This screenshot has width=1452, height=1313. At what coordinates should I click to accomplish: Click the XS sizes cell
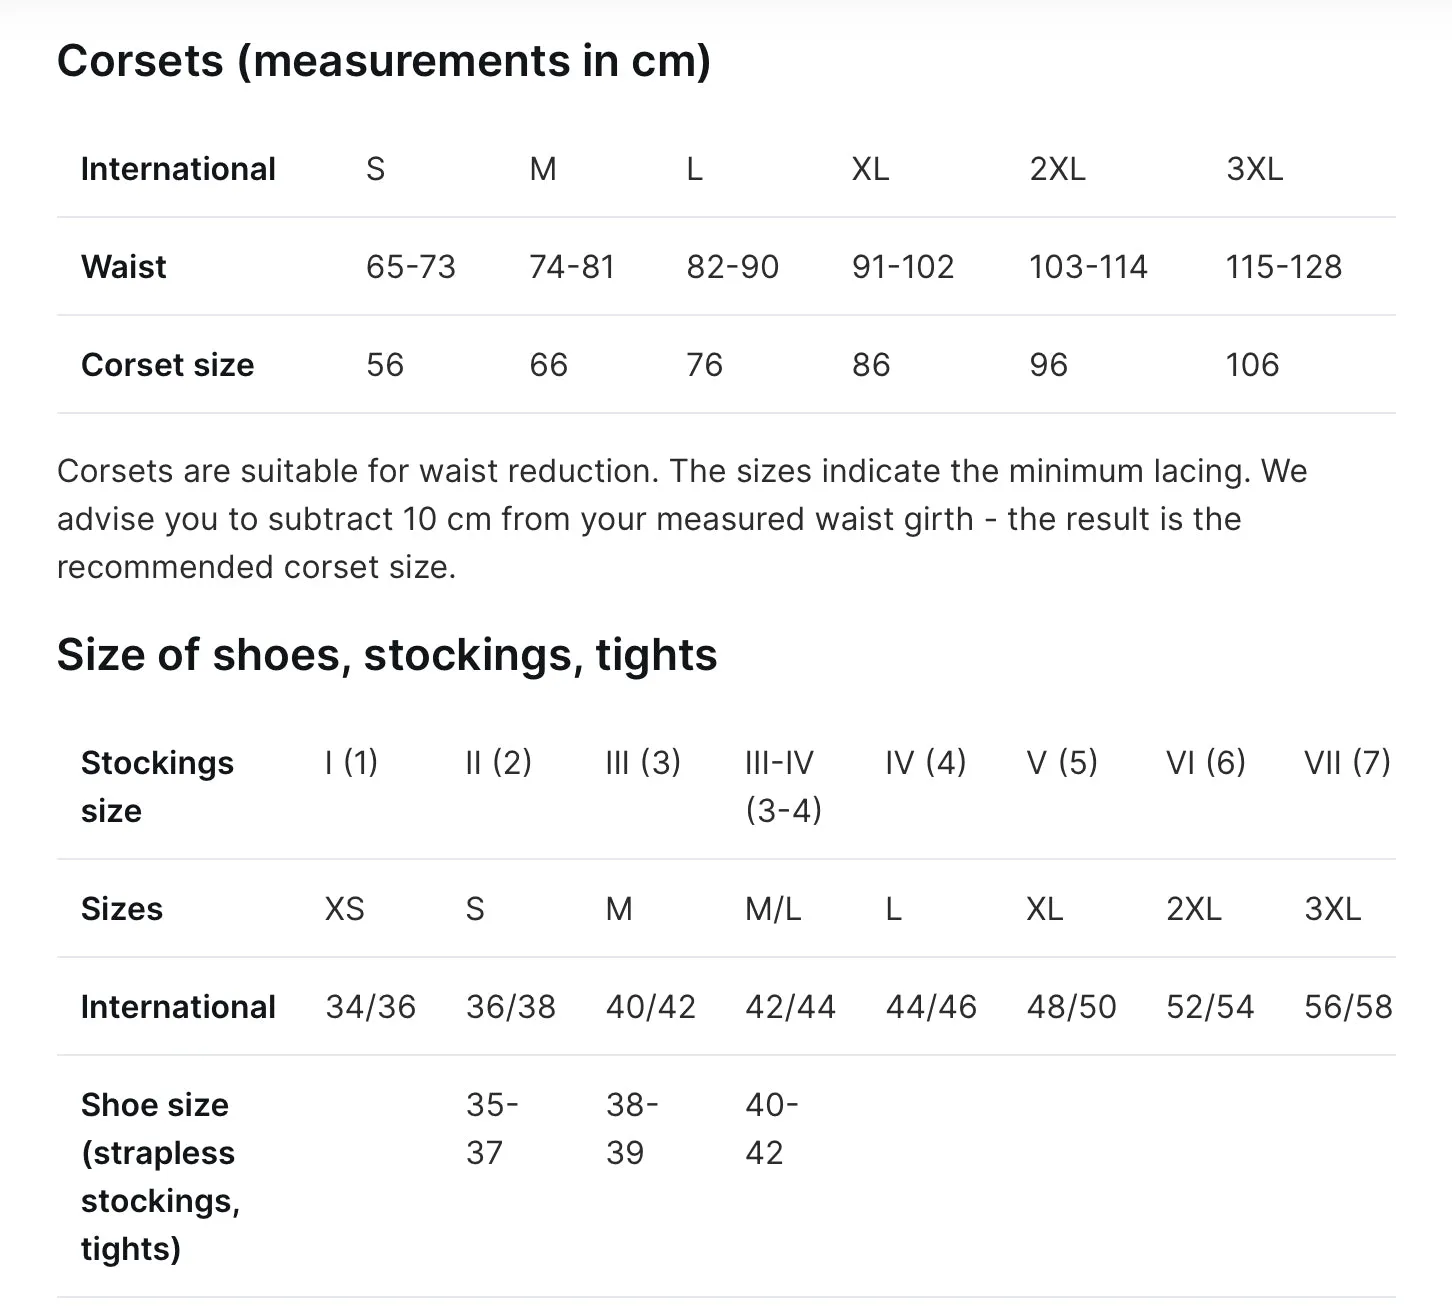click(345, 909)
